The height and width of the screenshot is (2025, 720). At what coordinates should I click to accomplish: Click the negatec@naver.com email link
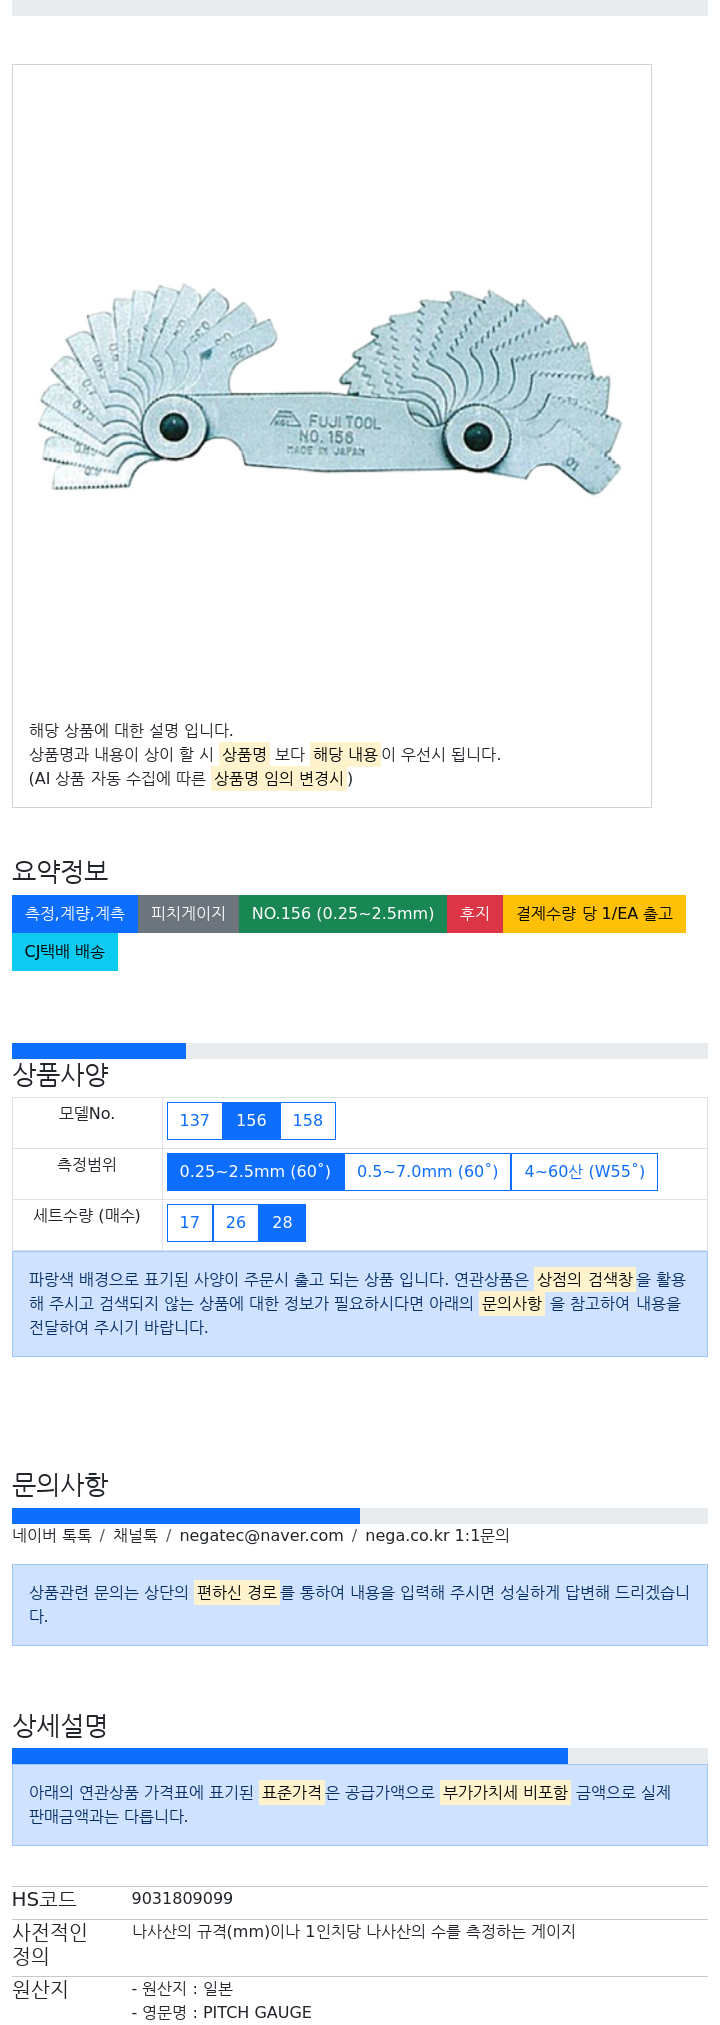click(261, 1536)
